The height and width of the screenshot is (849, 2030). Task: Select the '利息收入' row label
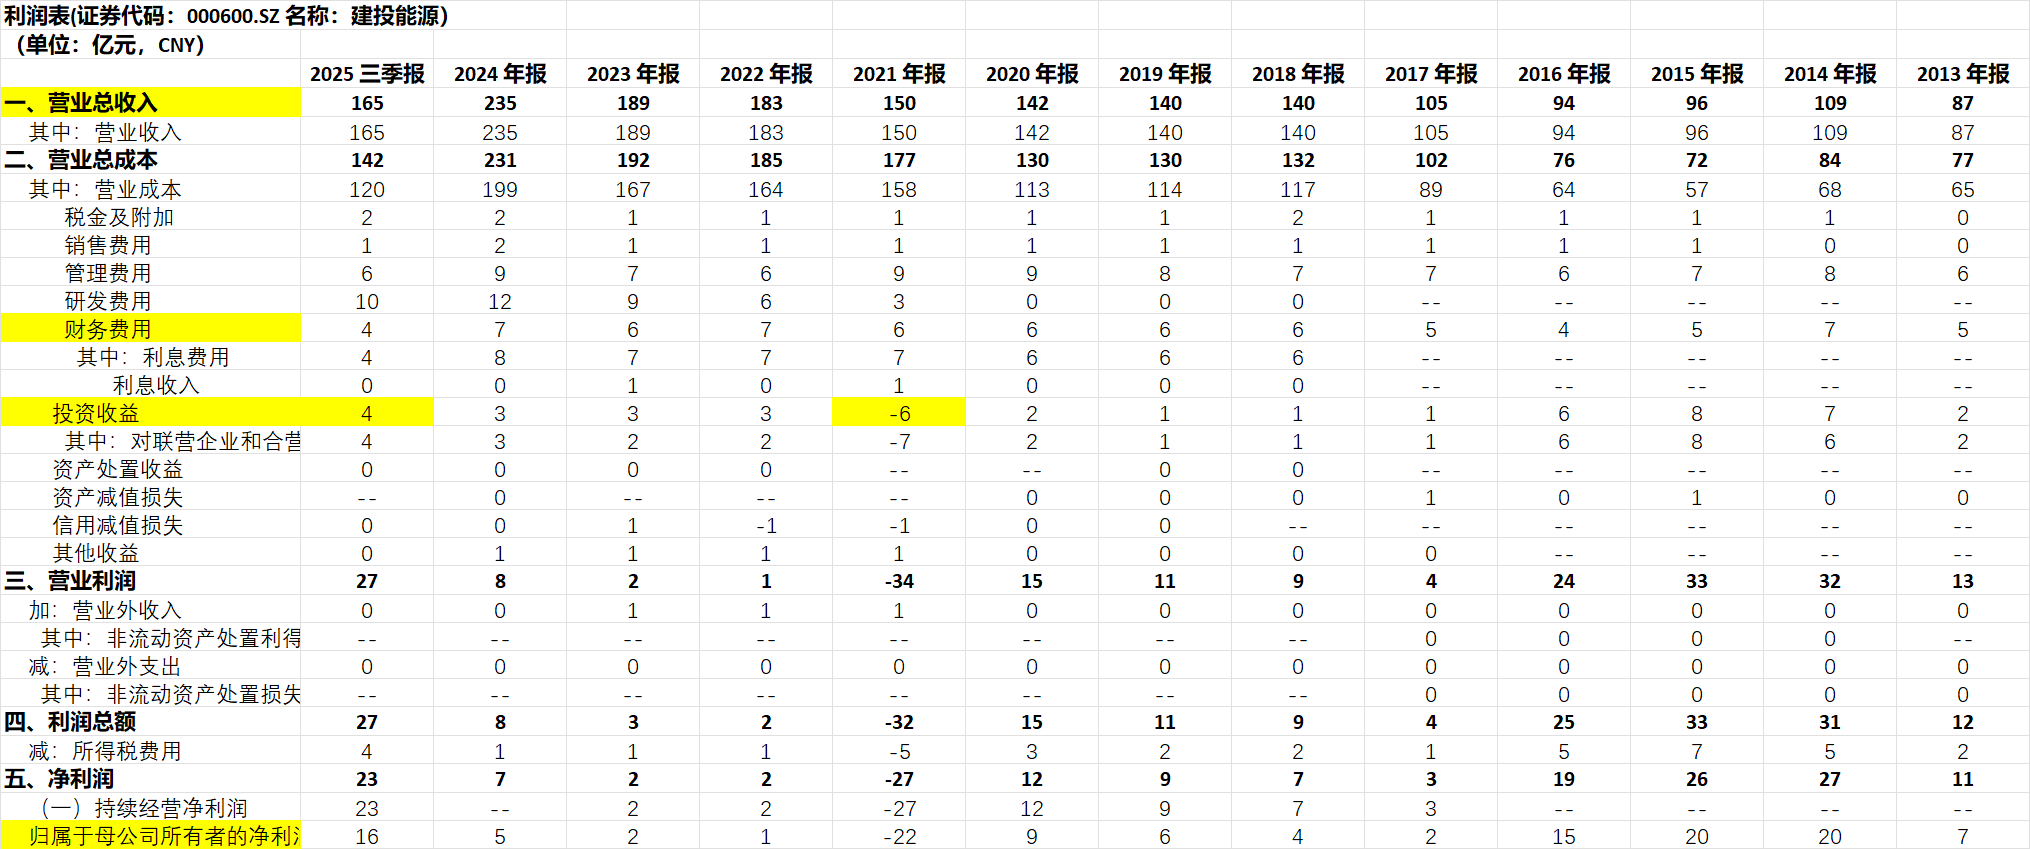[x=156, y=385]
